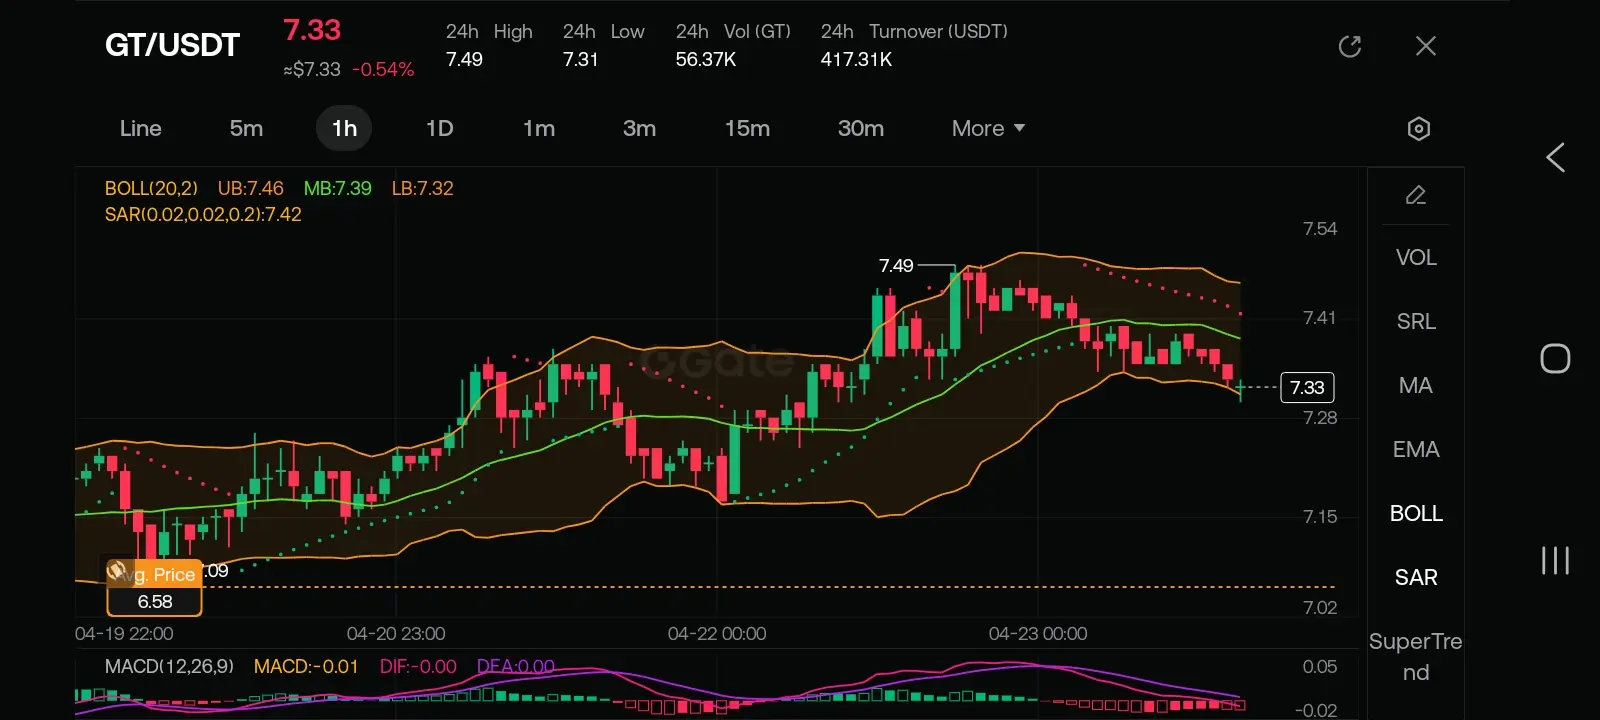Tap the 04-19 22:00 time label
This screenshot has height=720, width=1600.
[124, 634]
